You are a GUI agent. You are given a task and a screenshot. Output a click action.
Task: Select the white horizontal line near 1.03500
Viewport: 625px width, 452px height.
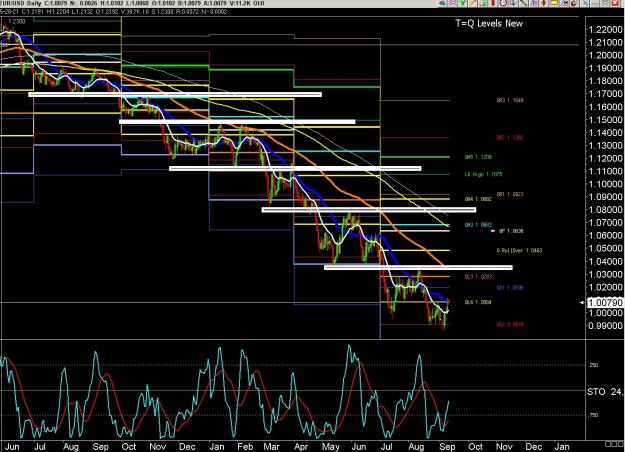(x=418, y=267)
